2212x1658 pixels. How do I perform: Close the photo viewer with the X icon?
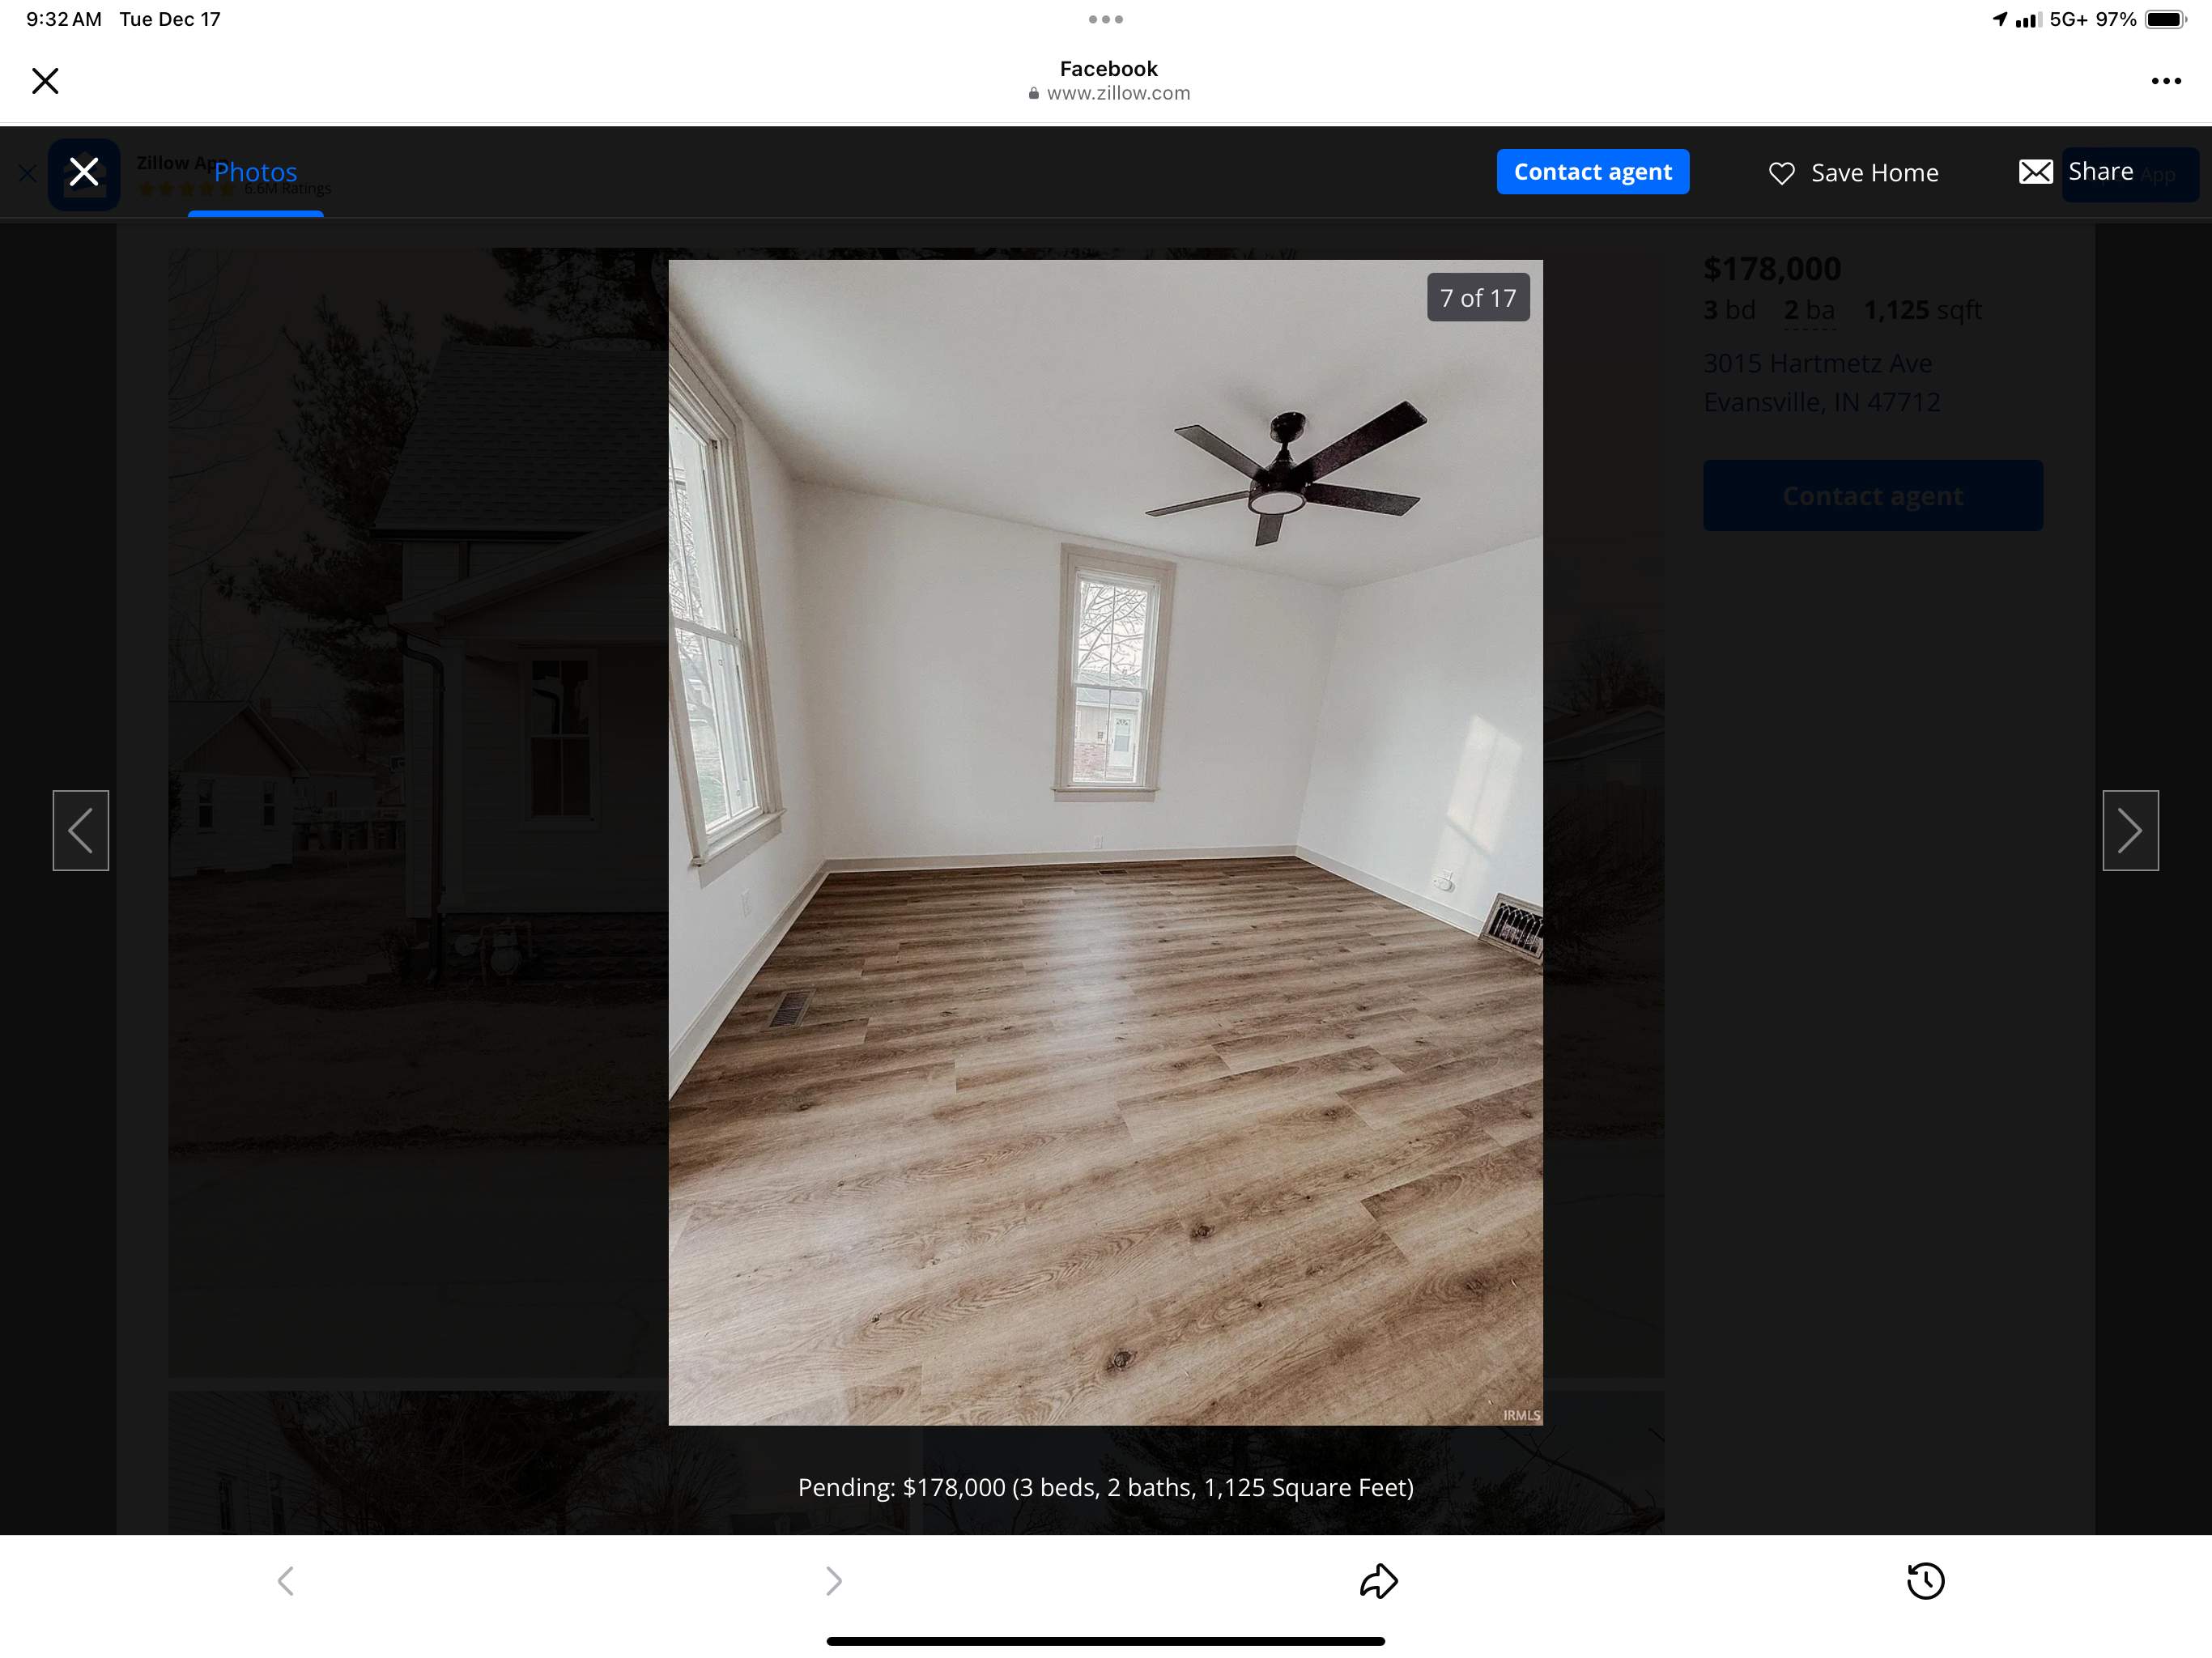tap(84, 172)
